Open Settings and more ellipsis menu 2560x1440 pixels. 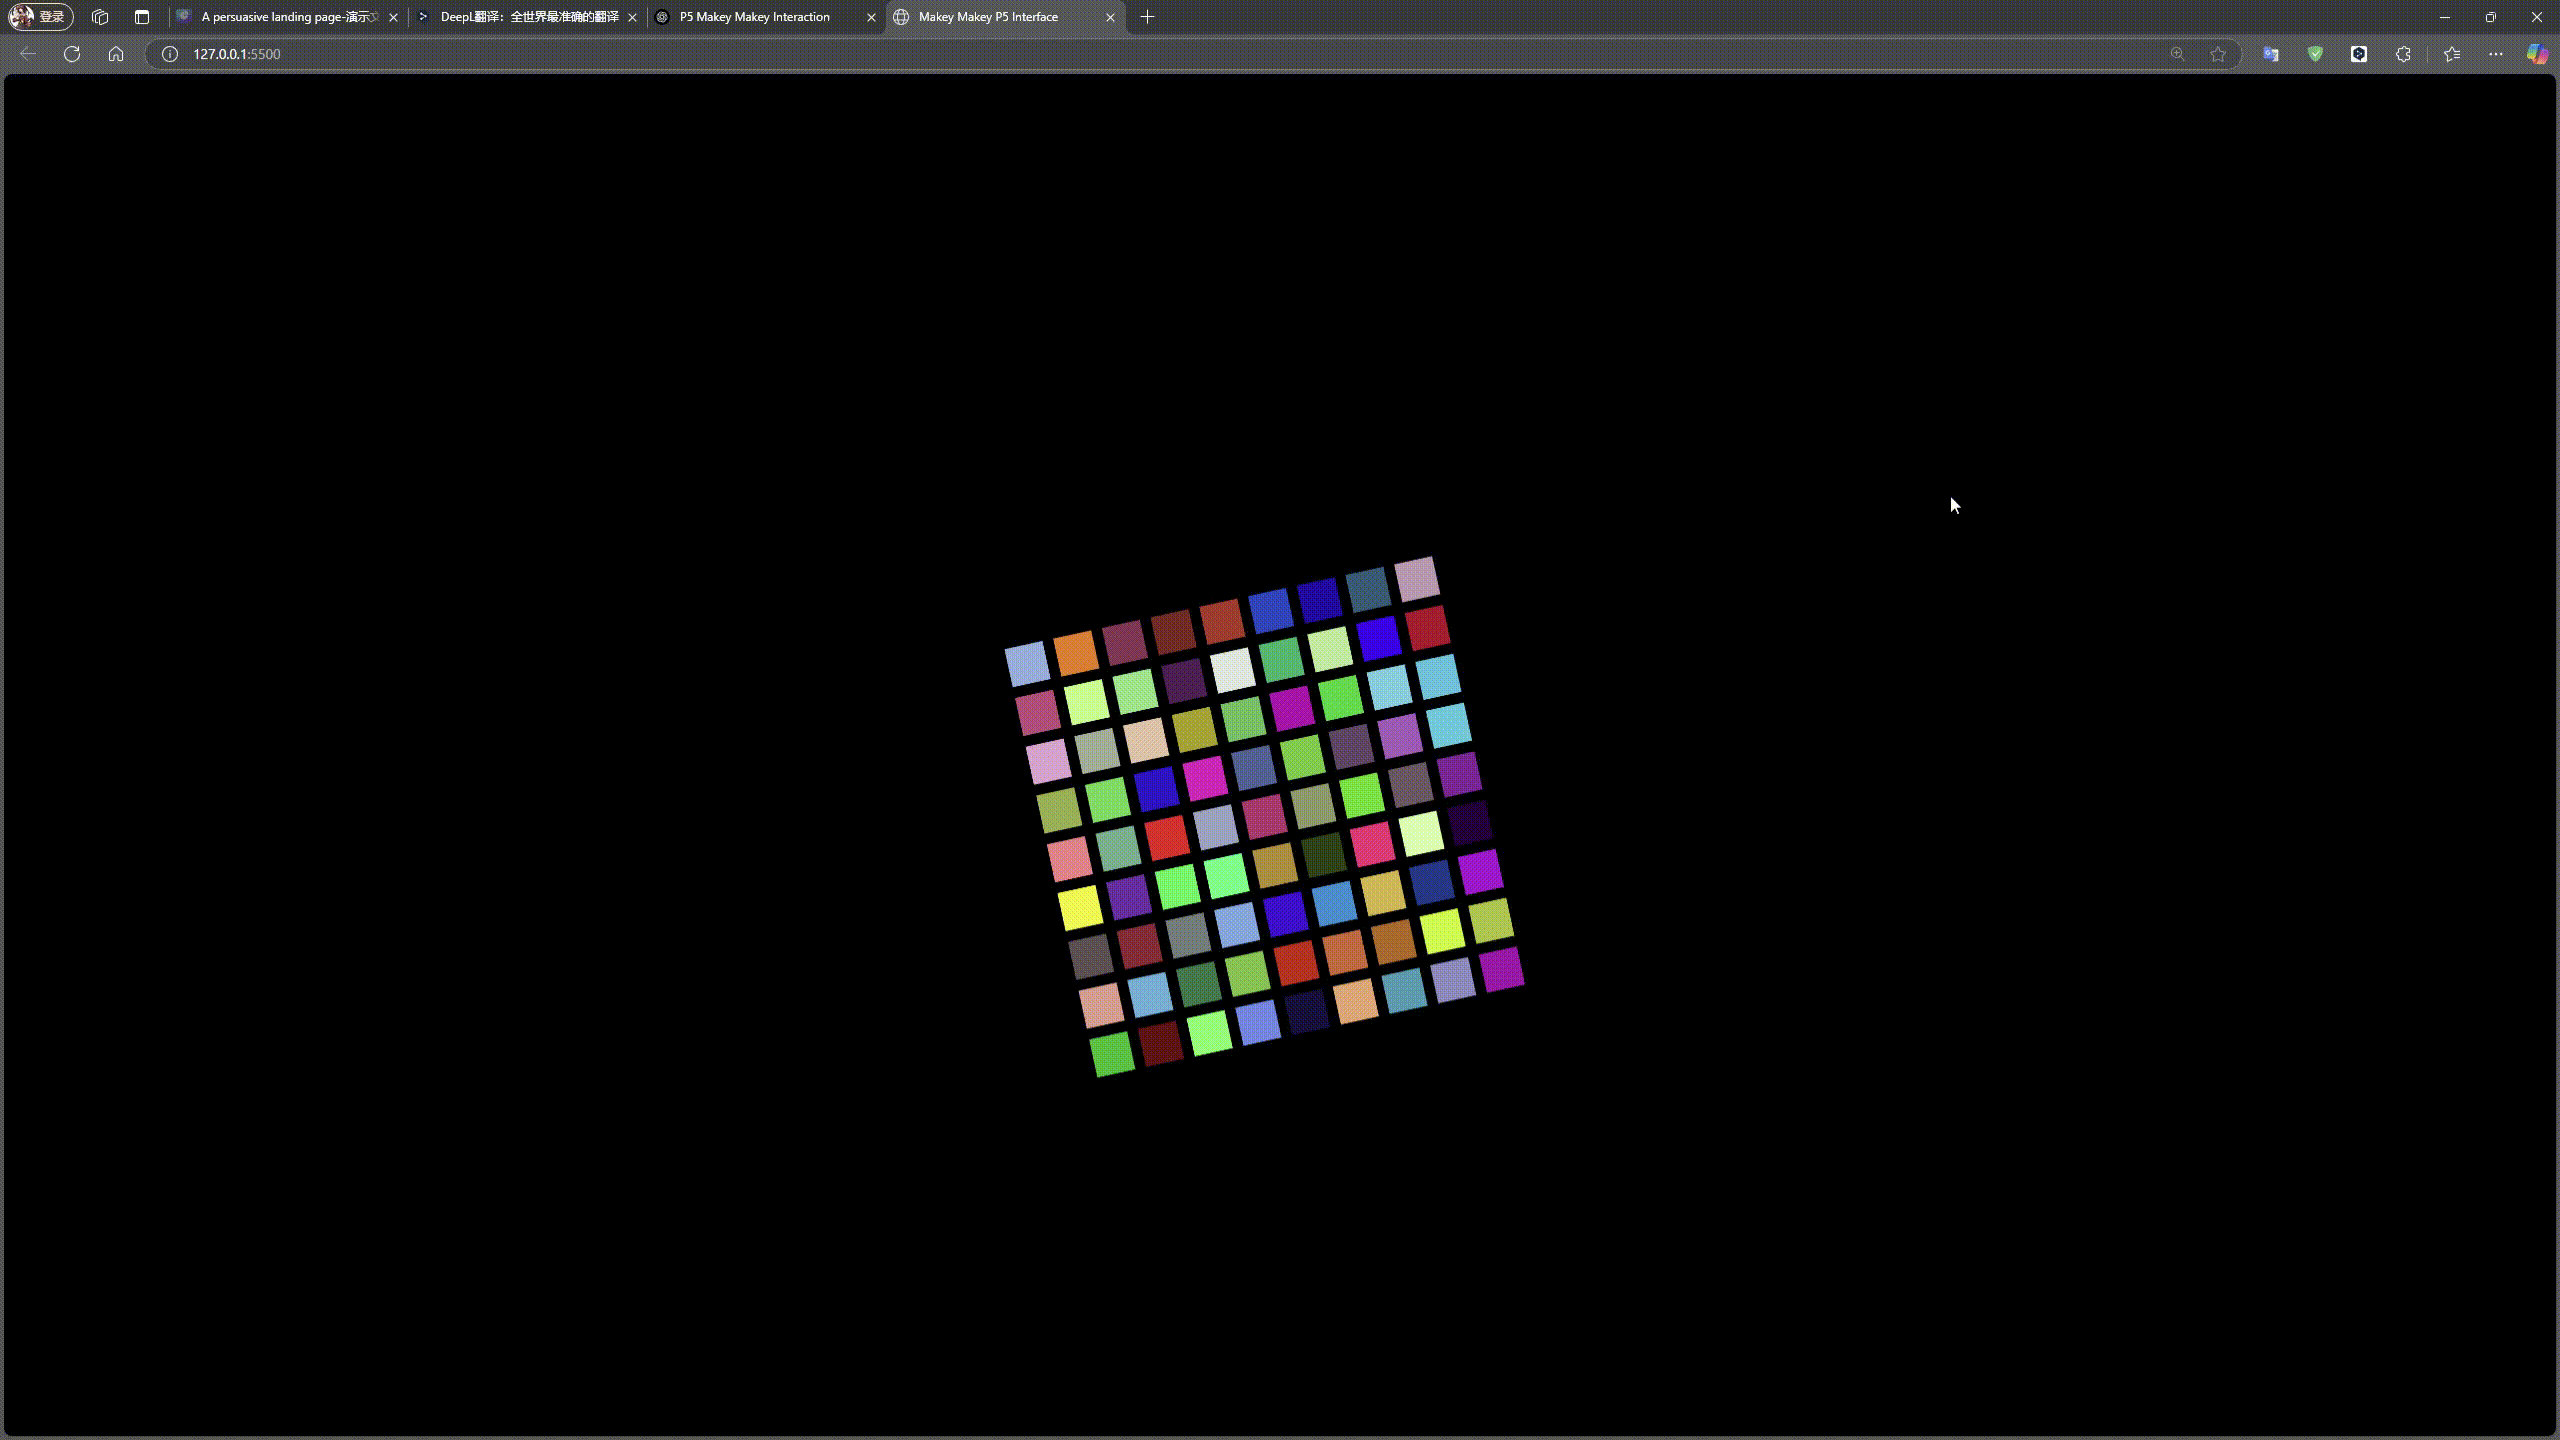(2496, 54)
